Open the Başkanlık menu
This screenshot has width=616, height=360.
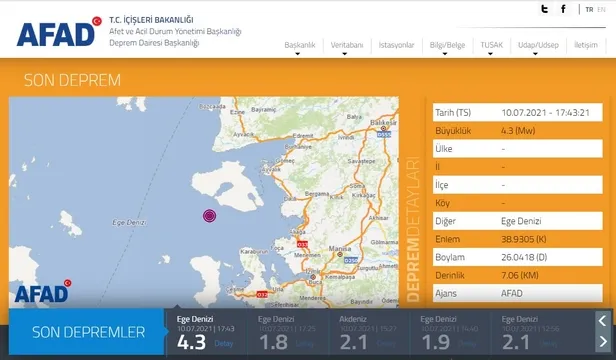(300, 45)
